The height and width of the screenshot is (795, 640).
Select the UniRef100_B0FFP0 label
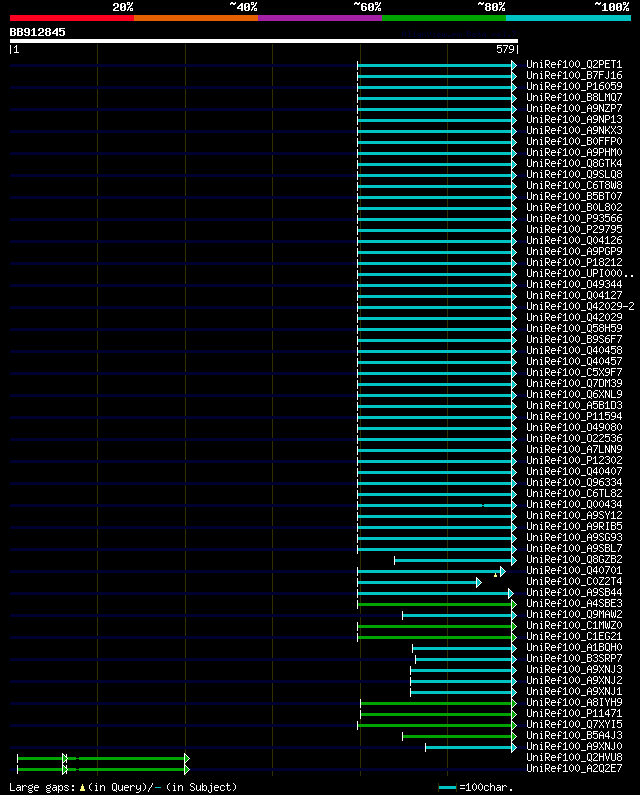(x=574, y=141)
